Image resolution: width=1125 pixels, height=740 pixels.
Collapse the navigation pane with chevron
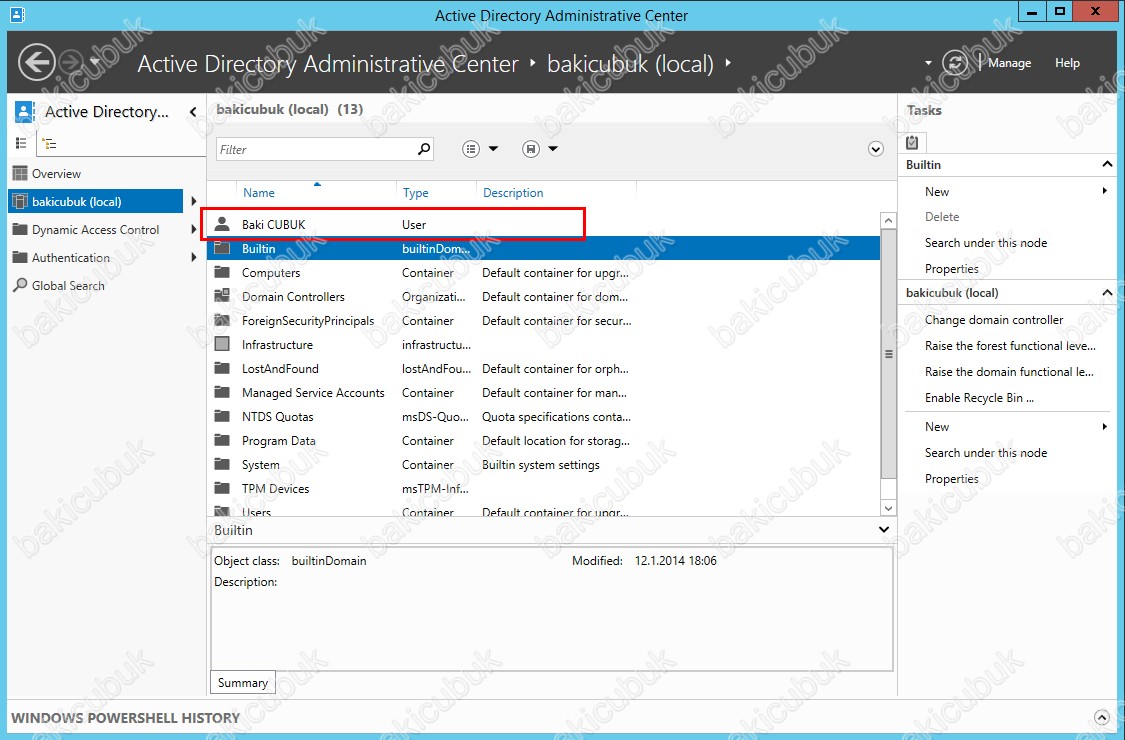point(192,111)
